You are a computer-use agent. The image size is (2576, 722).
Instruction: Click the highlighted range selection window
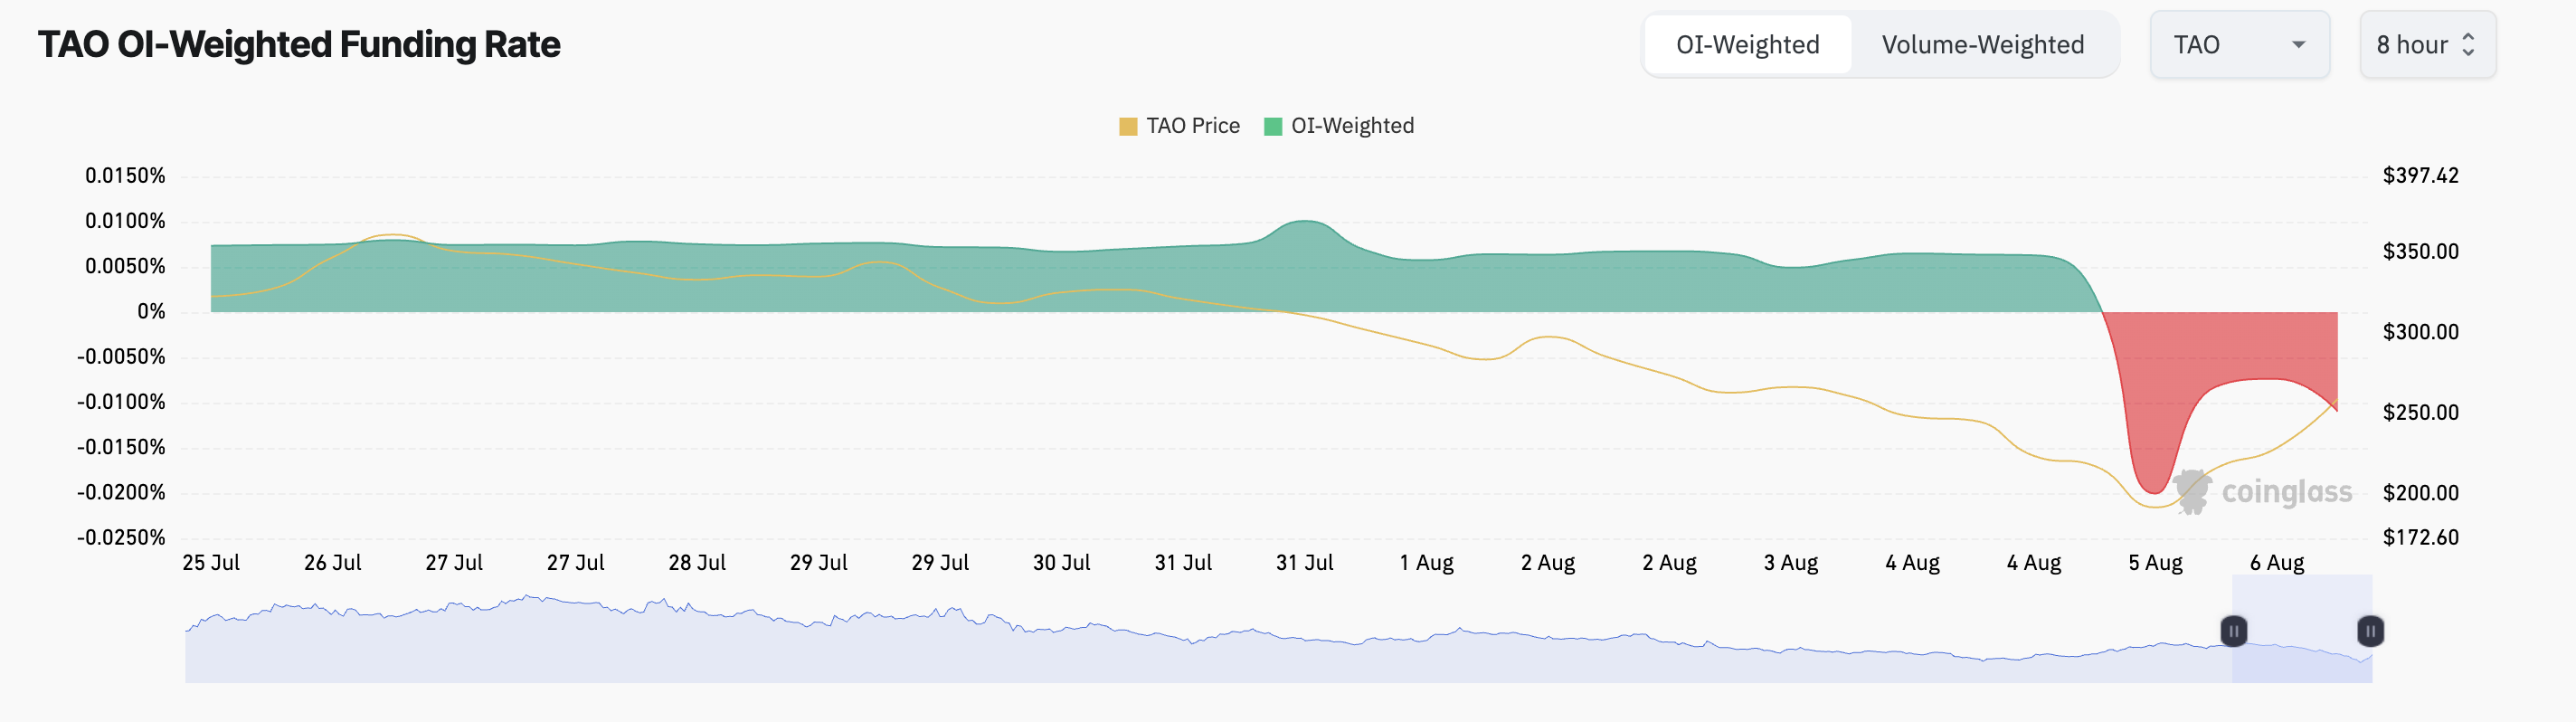click(2302, 629)
